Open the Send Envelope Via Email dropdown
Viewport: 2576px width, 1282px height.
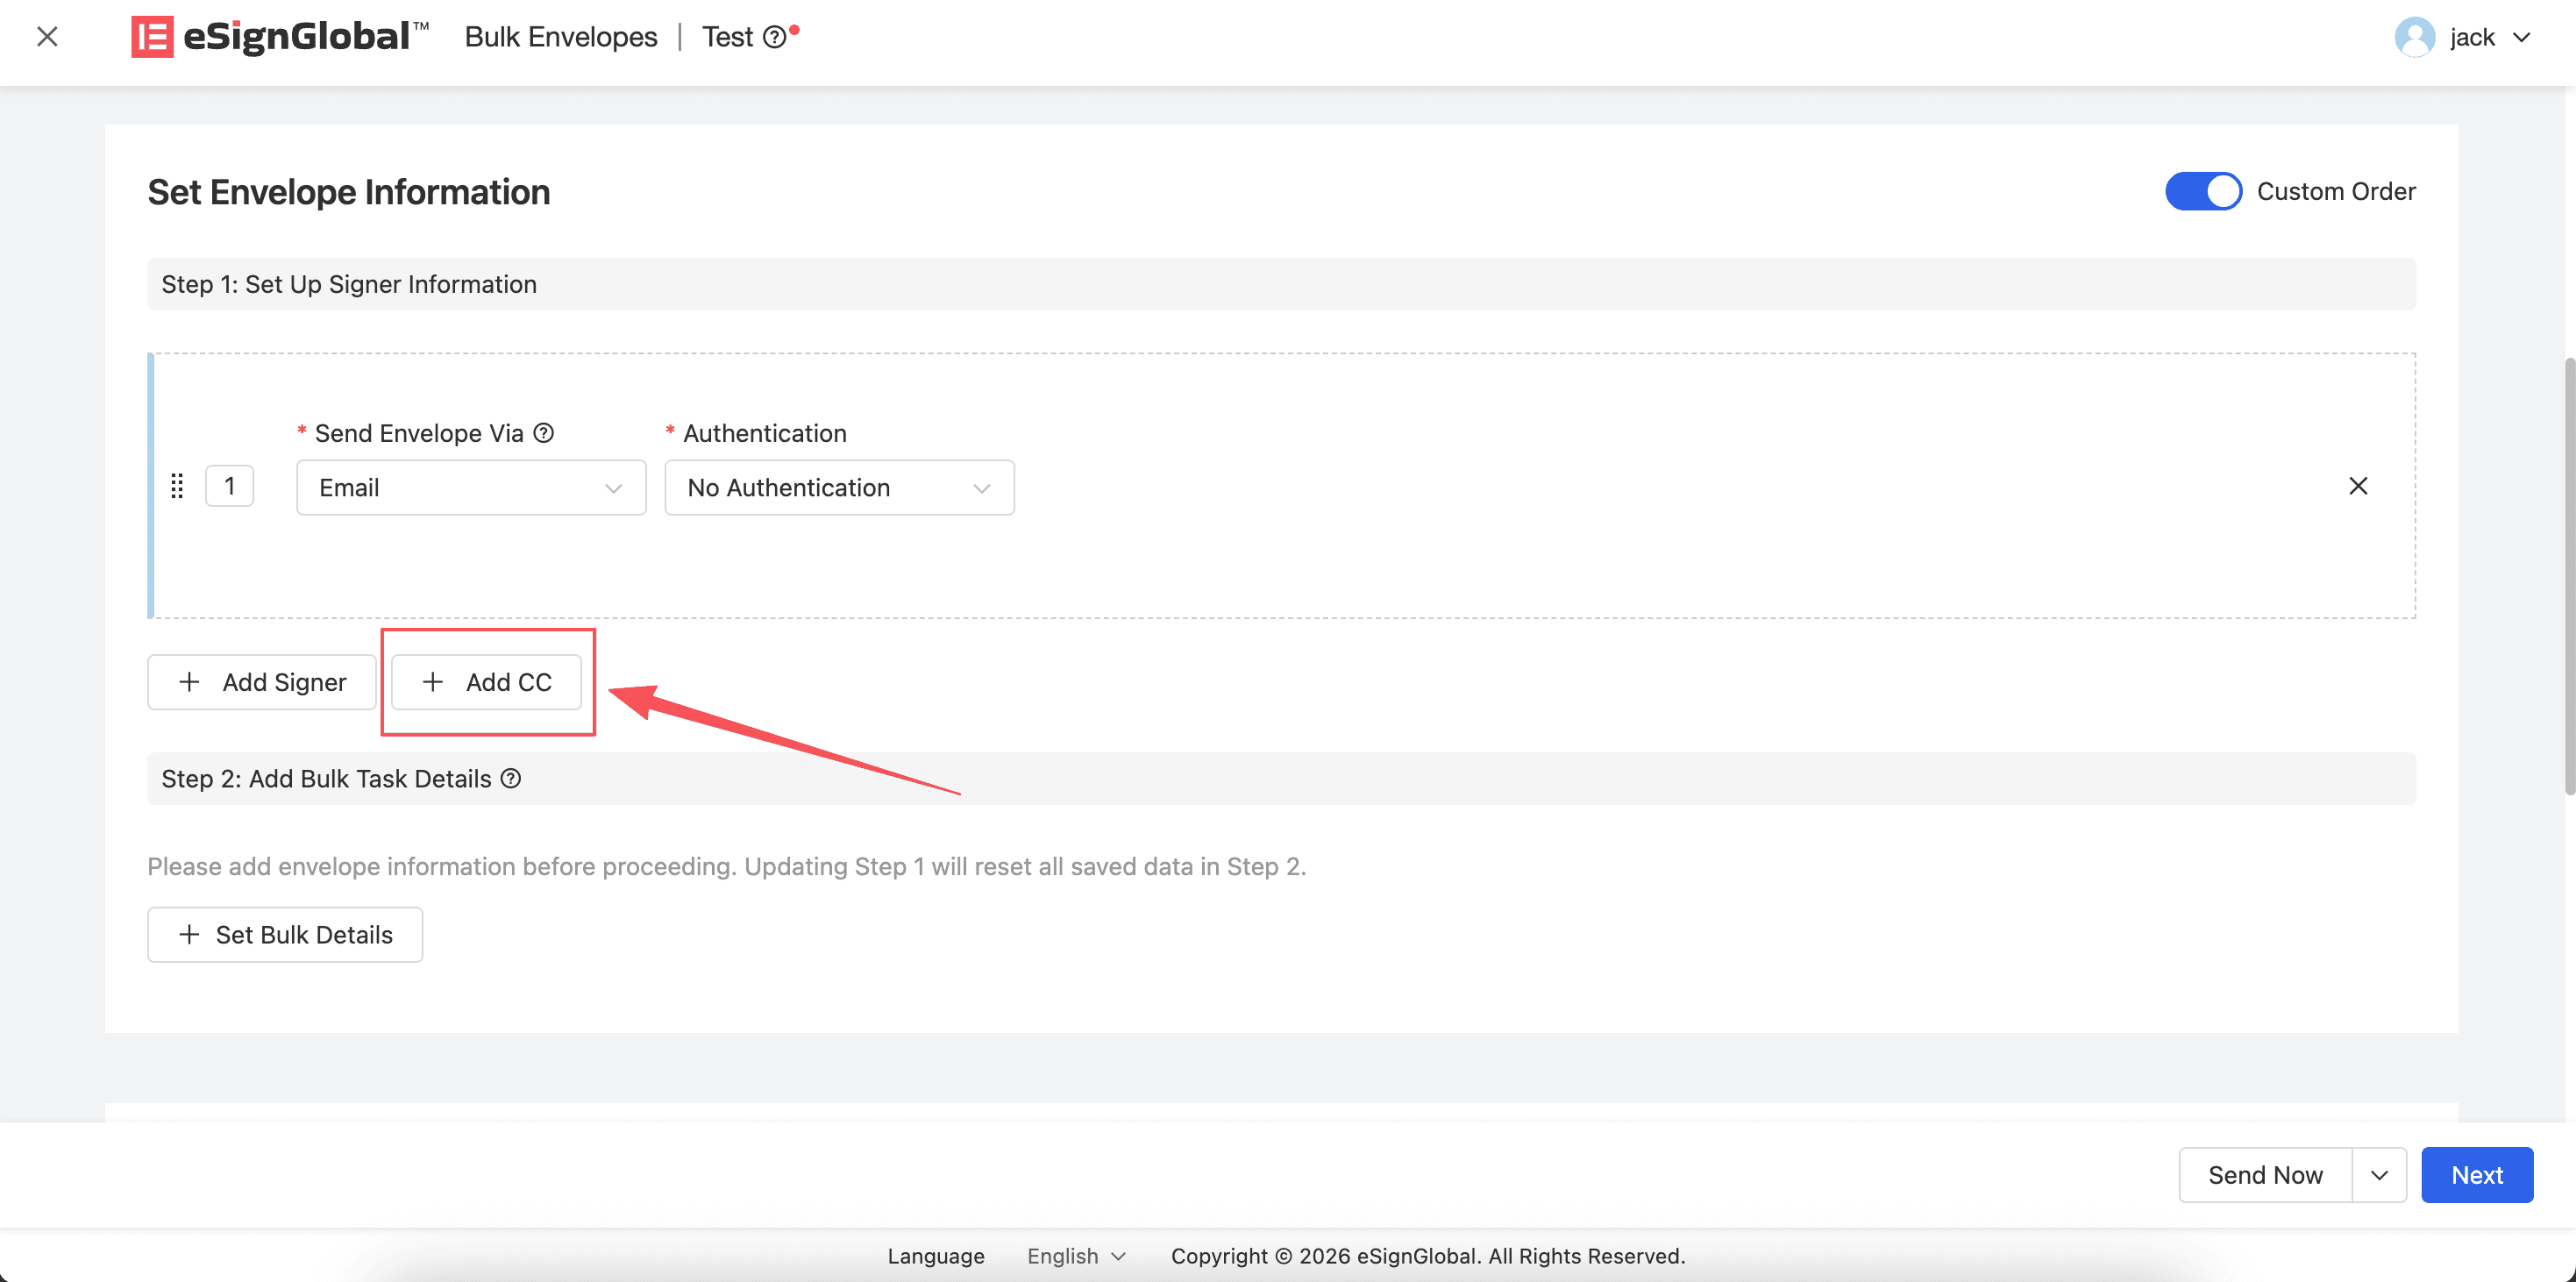tap(471, 487)
